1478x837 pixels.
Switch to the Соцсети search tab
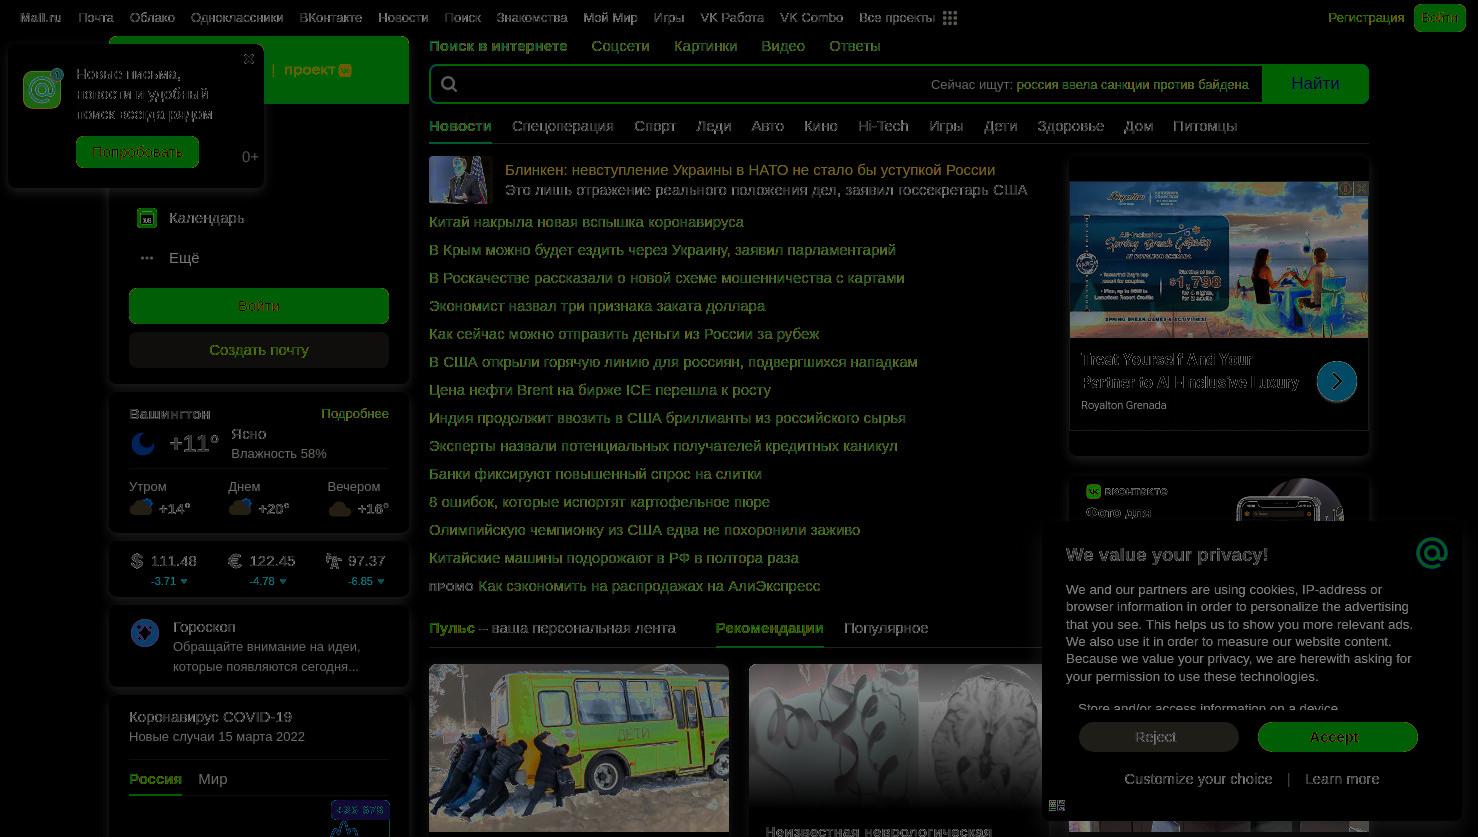620,46
